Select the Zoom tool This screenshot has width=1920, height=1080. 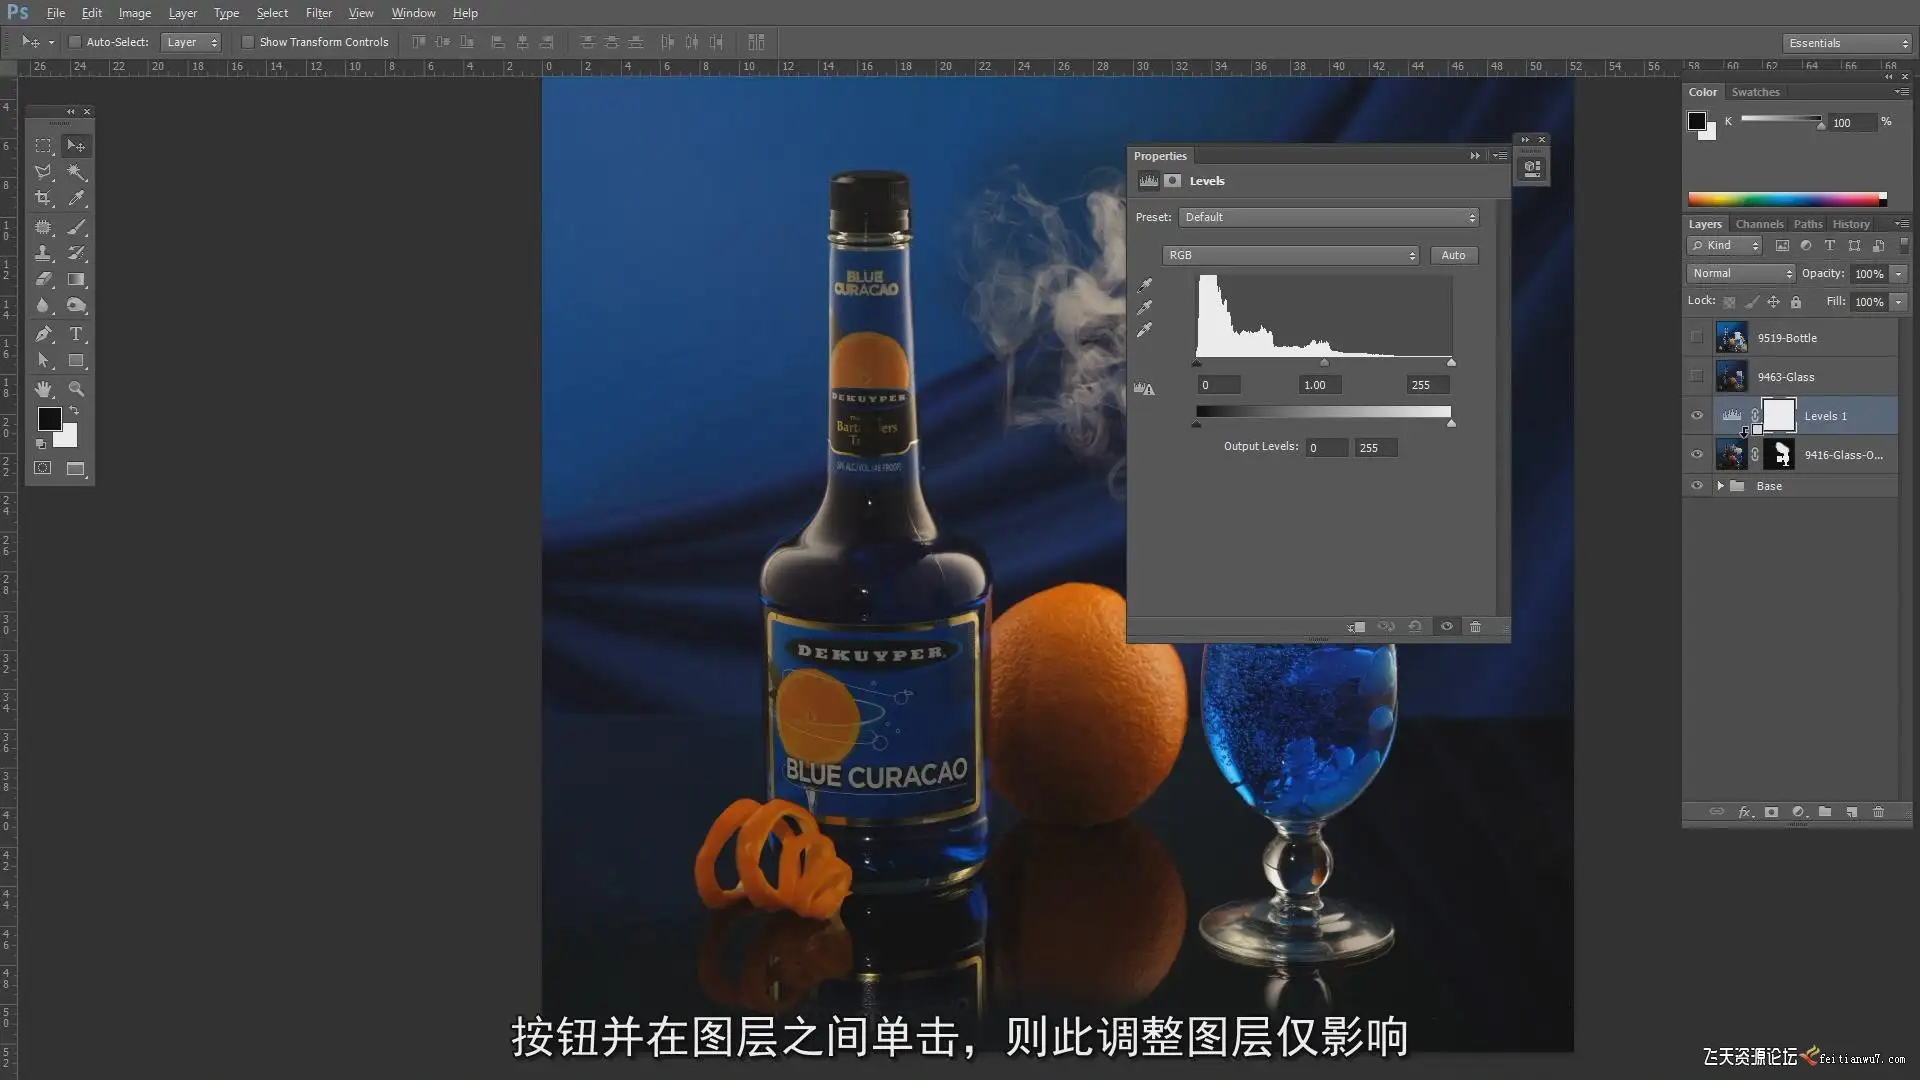tap(76, 389)
